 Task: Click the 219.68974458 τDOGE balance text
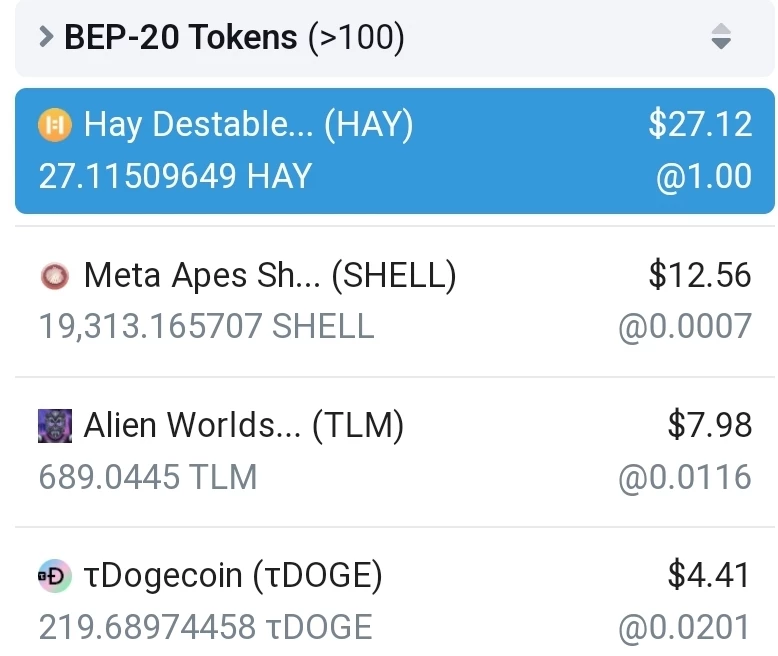(205, 628)
